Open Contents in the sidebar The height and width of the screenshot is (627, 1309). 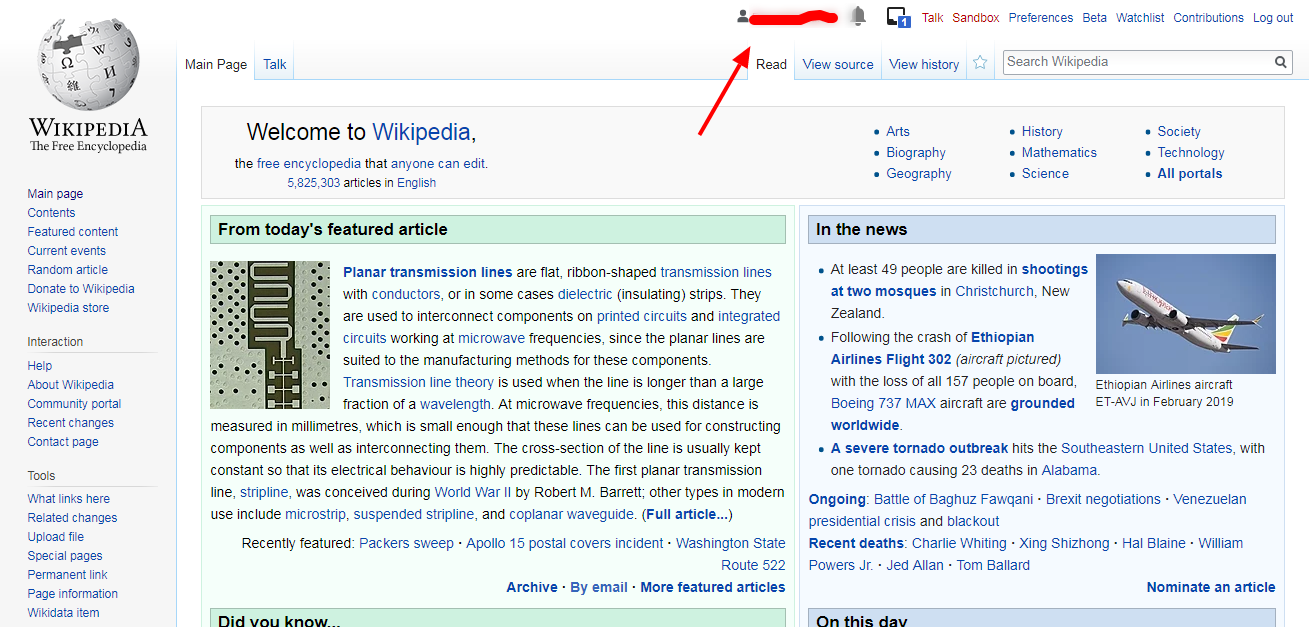[x=51, y=213]
